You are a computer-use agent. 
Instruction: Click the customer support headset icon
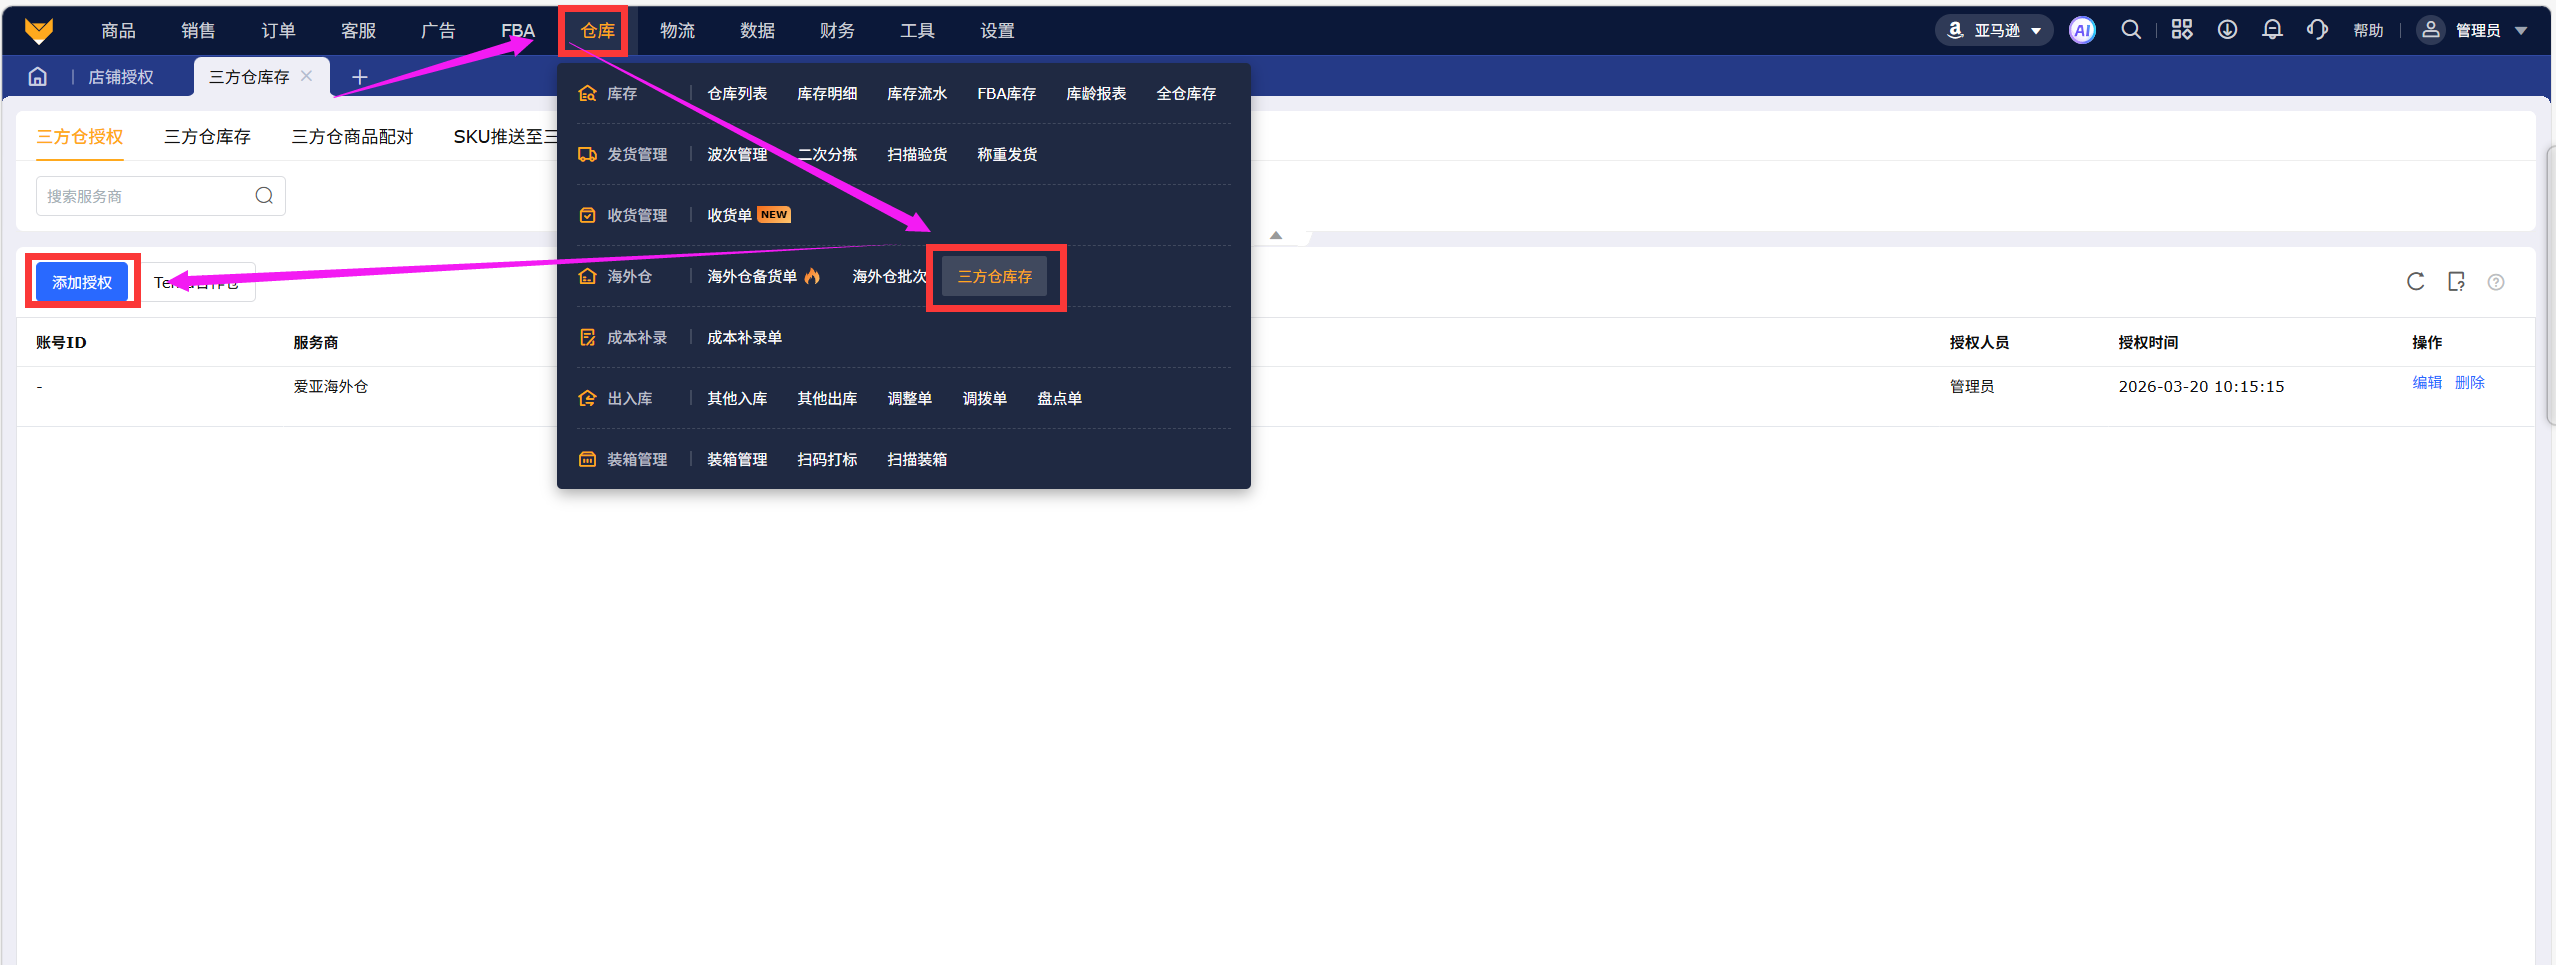(2317, 31)
